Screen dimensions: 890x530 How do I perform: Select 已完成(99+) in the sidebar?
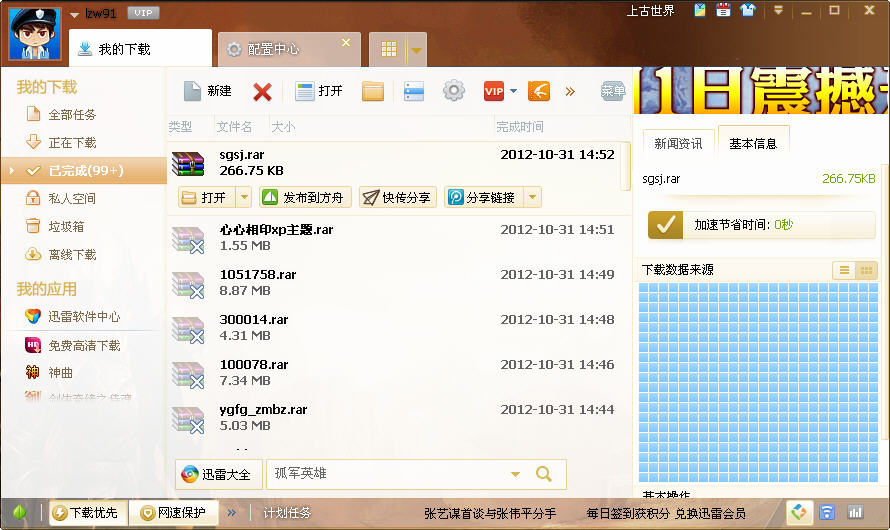pyautogui.click(x=84, y=170)
